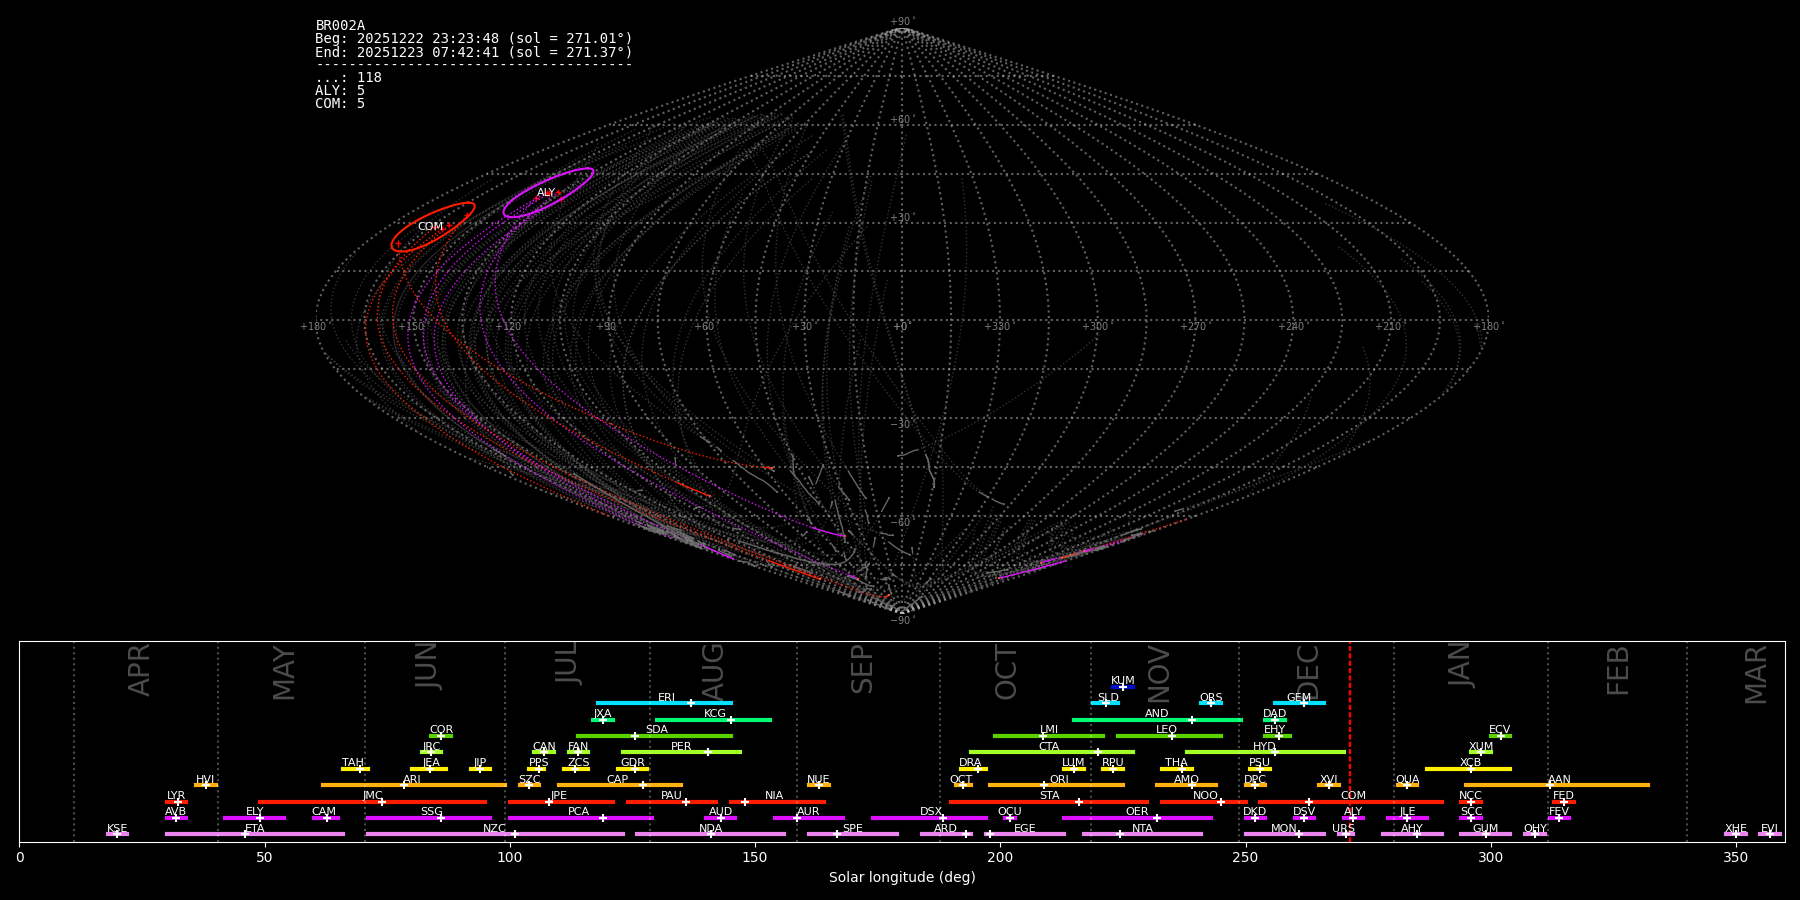
Task: Select the red NOO shower bar
Action: 1204,801
